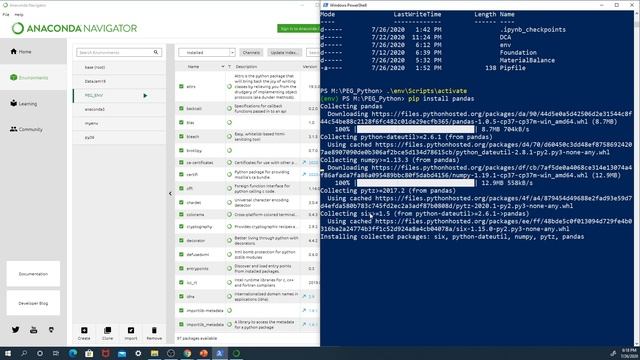640x360 pixels.
Task: Click the type circle icon for bleach
Action: [x=229, y=136]
